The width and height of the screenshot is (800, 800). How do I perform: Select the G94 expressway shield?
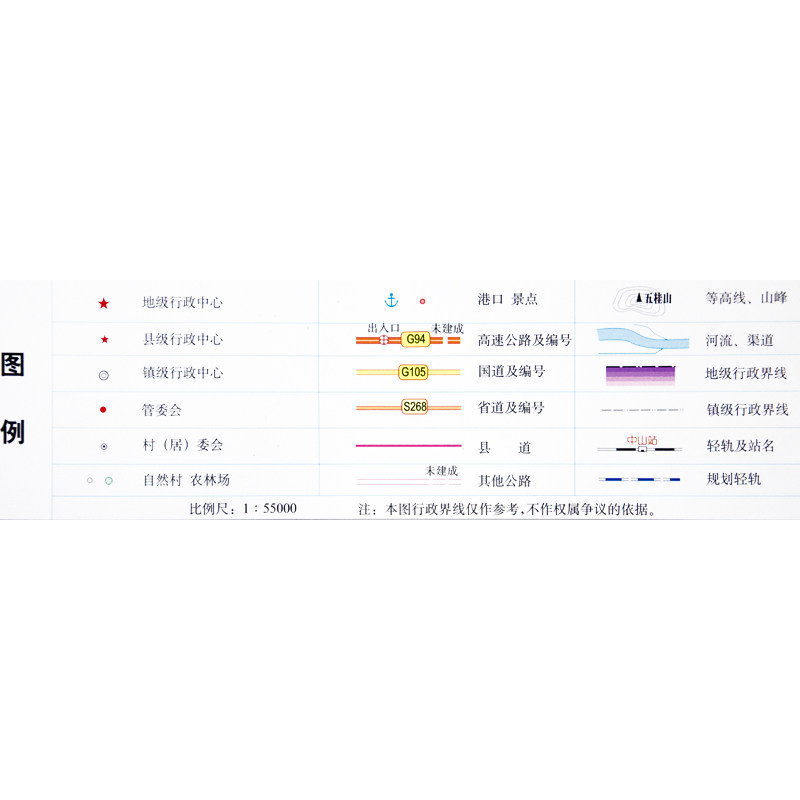[415, 339]
